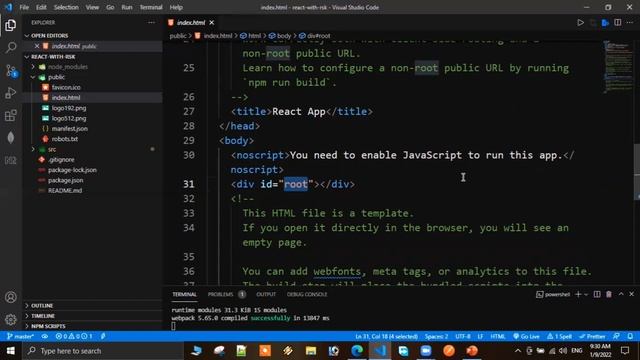Open the Source Control view
This screenshot has width=640, height=360.
[x=11, y=71]
